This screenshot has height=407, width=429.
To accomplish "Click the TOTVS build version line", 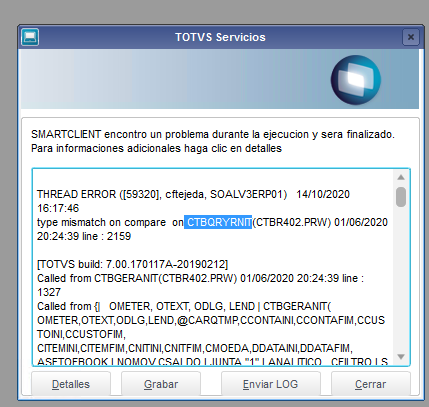I will coord(133,264).
